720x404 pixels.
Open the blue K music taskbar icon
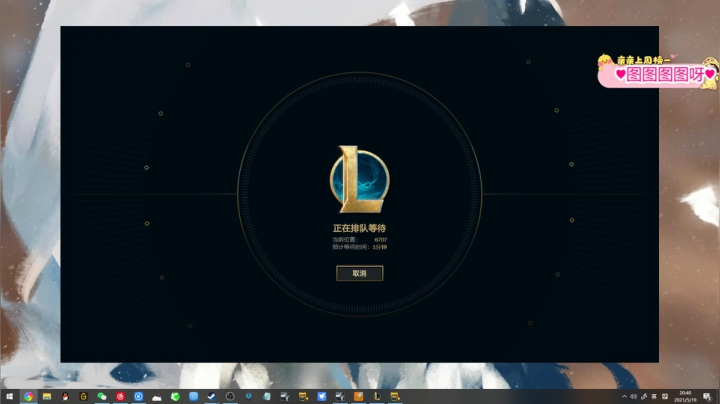(x=139, y=396)
